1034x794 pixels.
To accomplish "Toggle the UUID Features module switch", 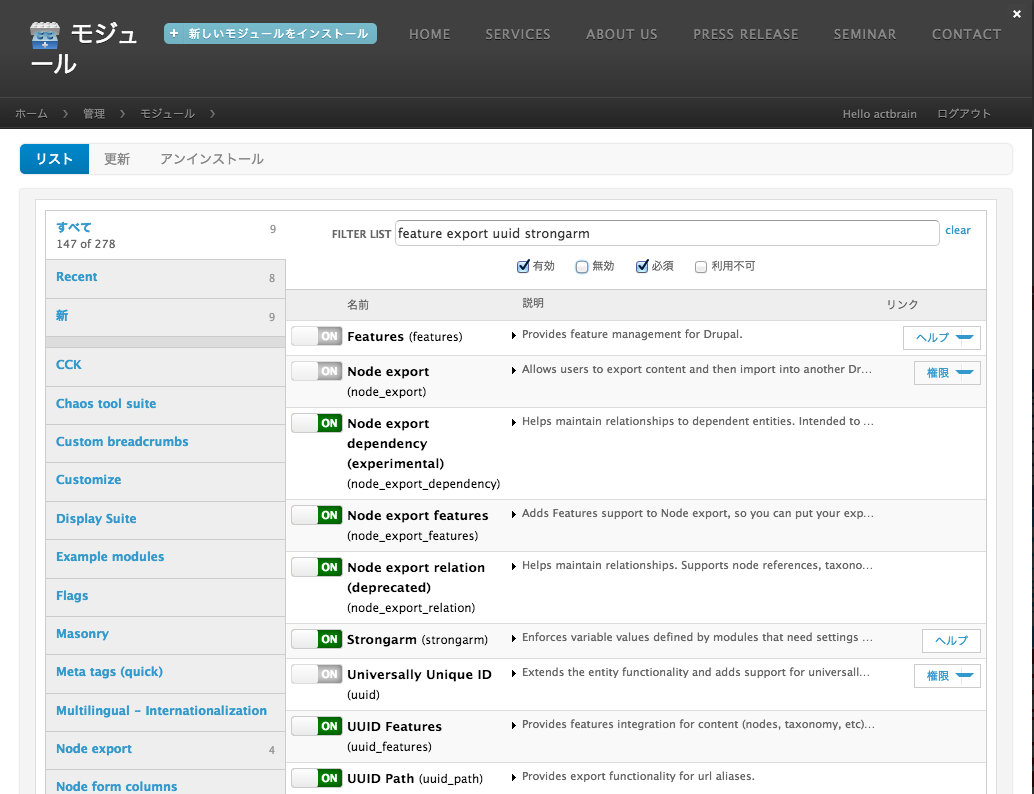I will point(316,726).
